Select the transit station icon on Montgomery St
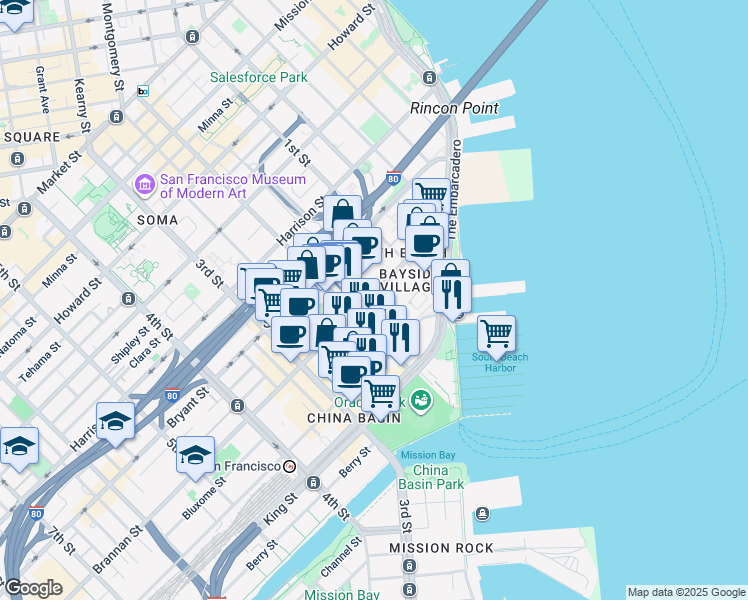This screenshot has width=748, height=600. (143, 91)
